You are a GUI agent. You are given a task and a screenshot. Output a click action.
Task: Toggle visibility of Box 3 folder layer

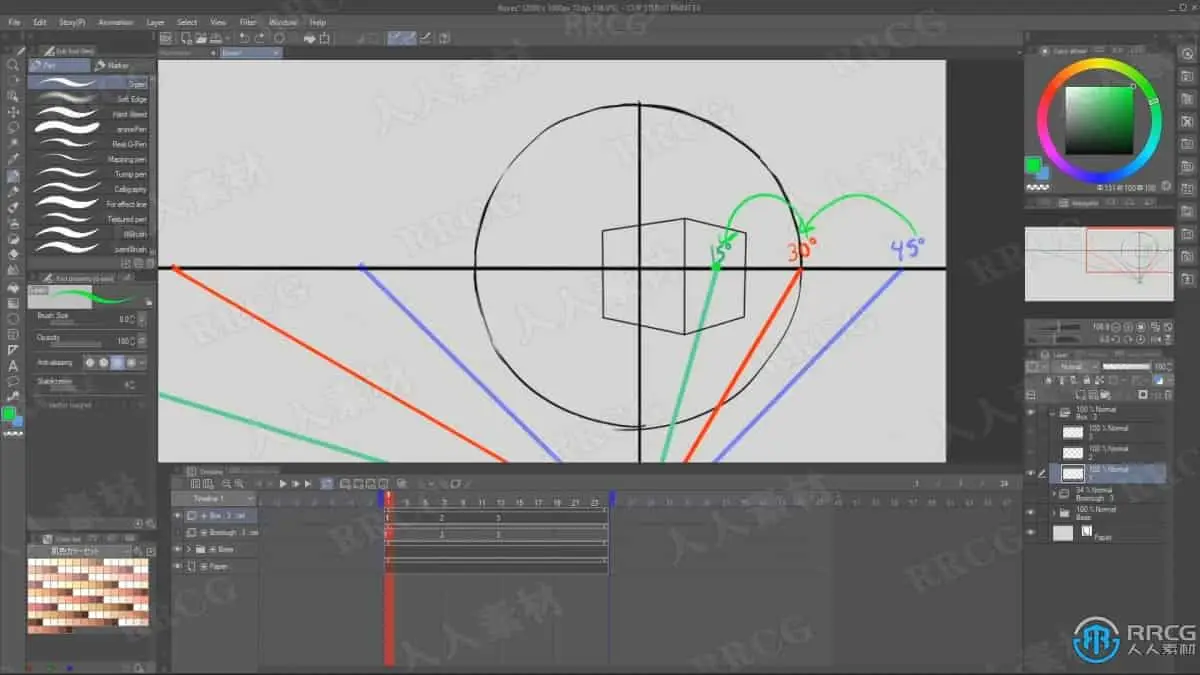pyautogui.click(x=1031, y=412)
